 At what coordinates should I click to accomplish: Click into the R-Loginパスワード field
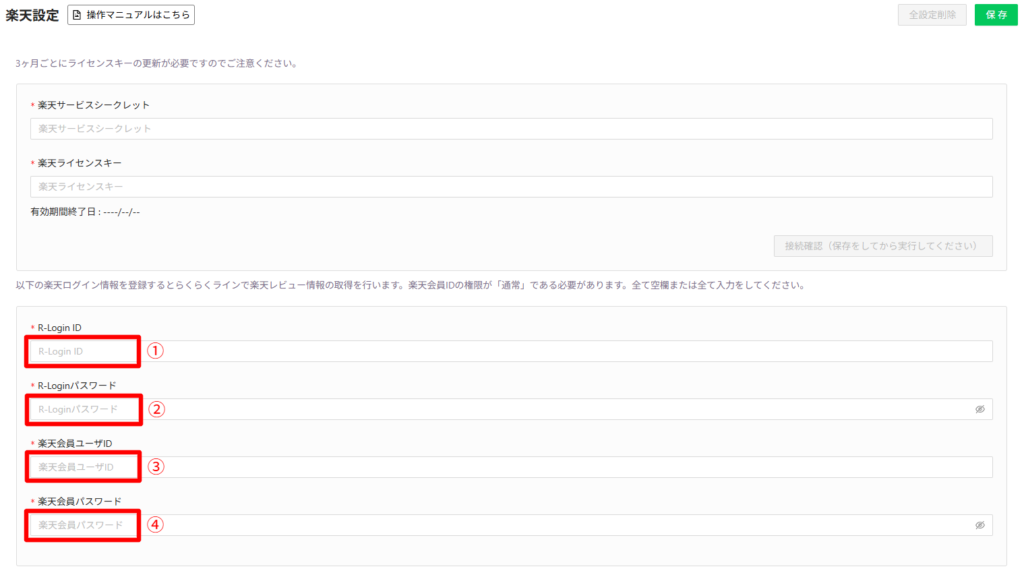[x=511, y=409]
